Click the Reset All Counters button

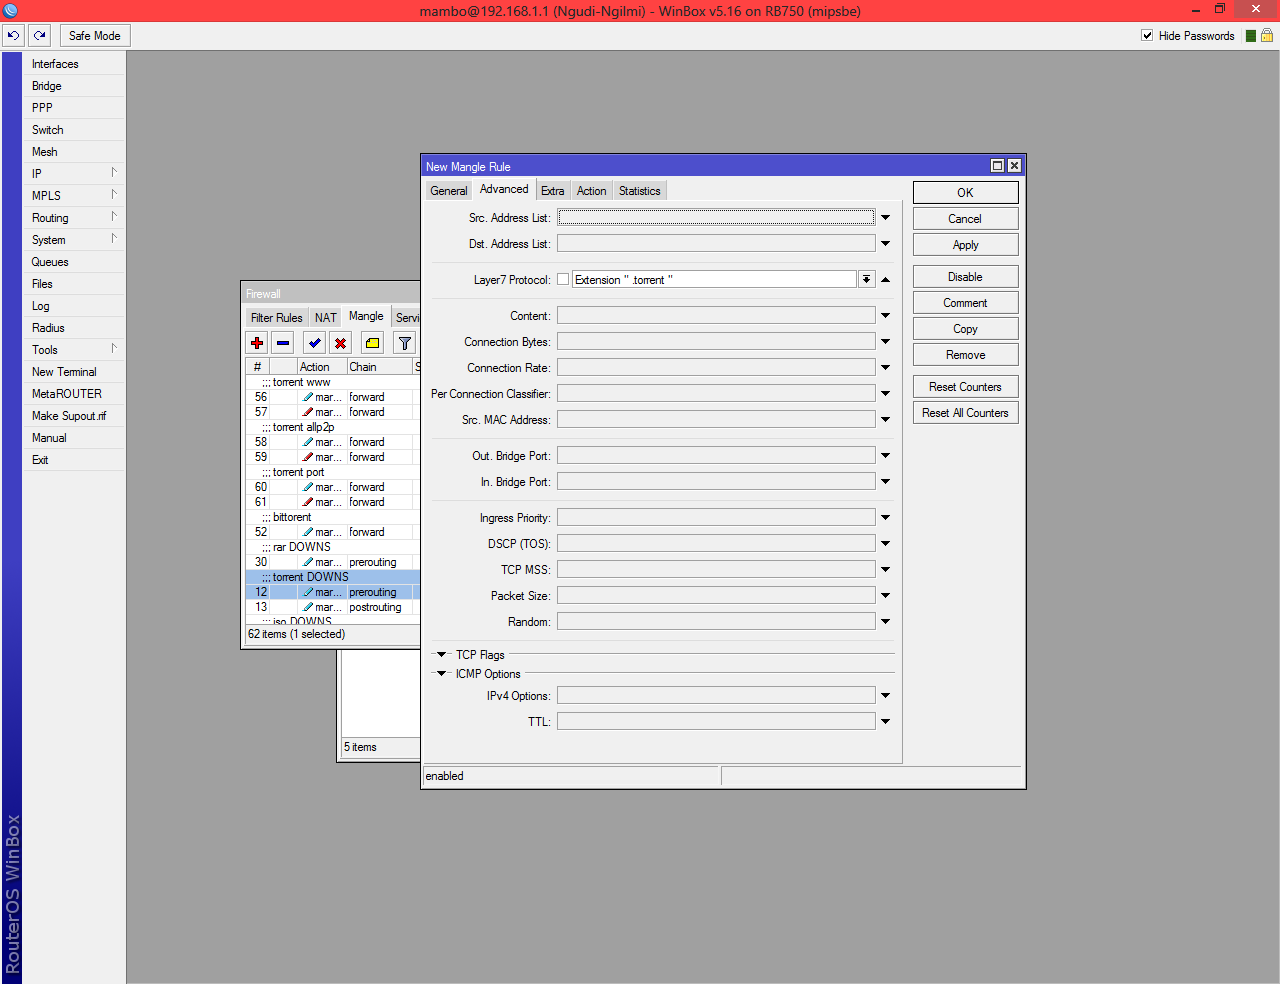coord(965,413)
